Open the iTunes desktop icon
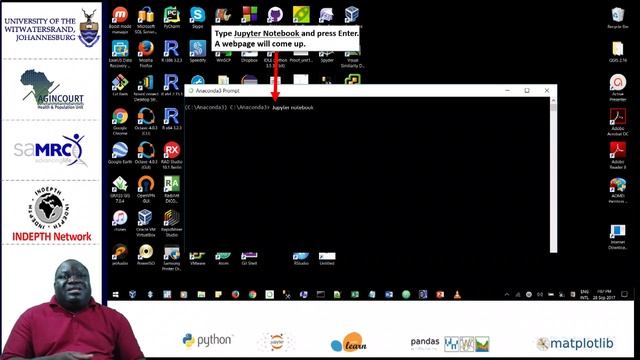The height and width of the screenshot is (360, 640). click(x=120, y=221)
